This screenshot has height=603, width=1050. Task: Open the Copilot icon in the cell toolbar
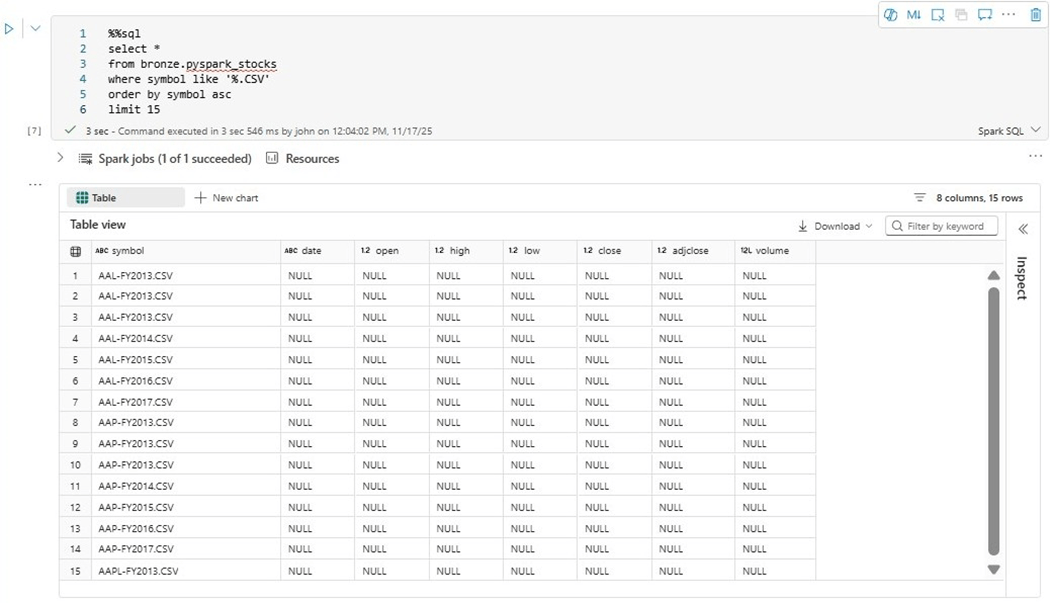point(891,15)
